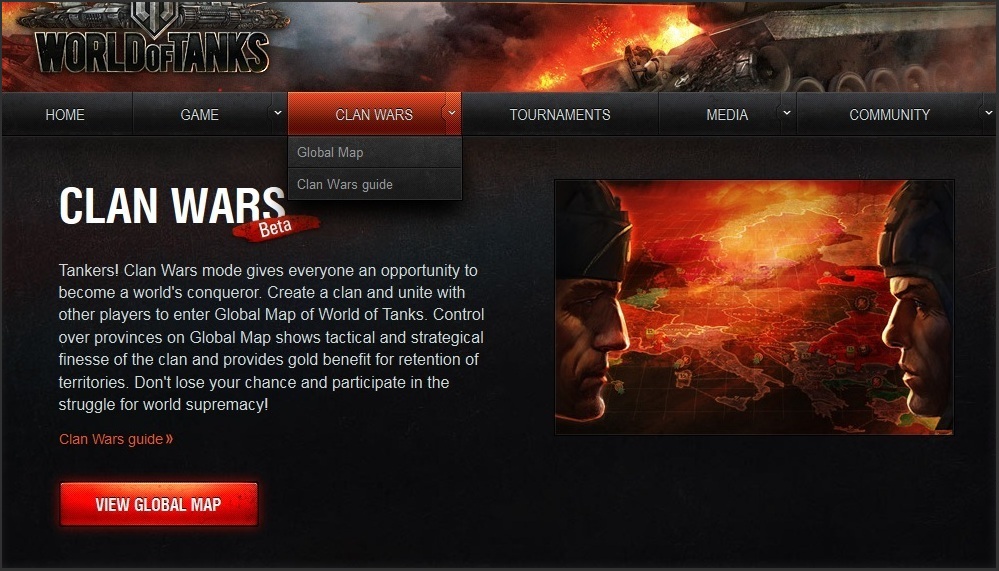This screenshot has width=999, height=571.
Task: Open the COMMUNITY section
Action: 889,115
